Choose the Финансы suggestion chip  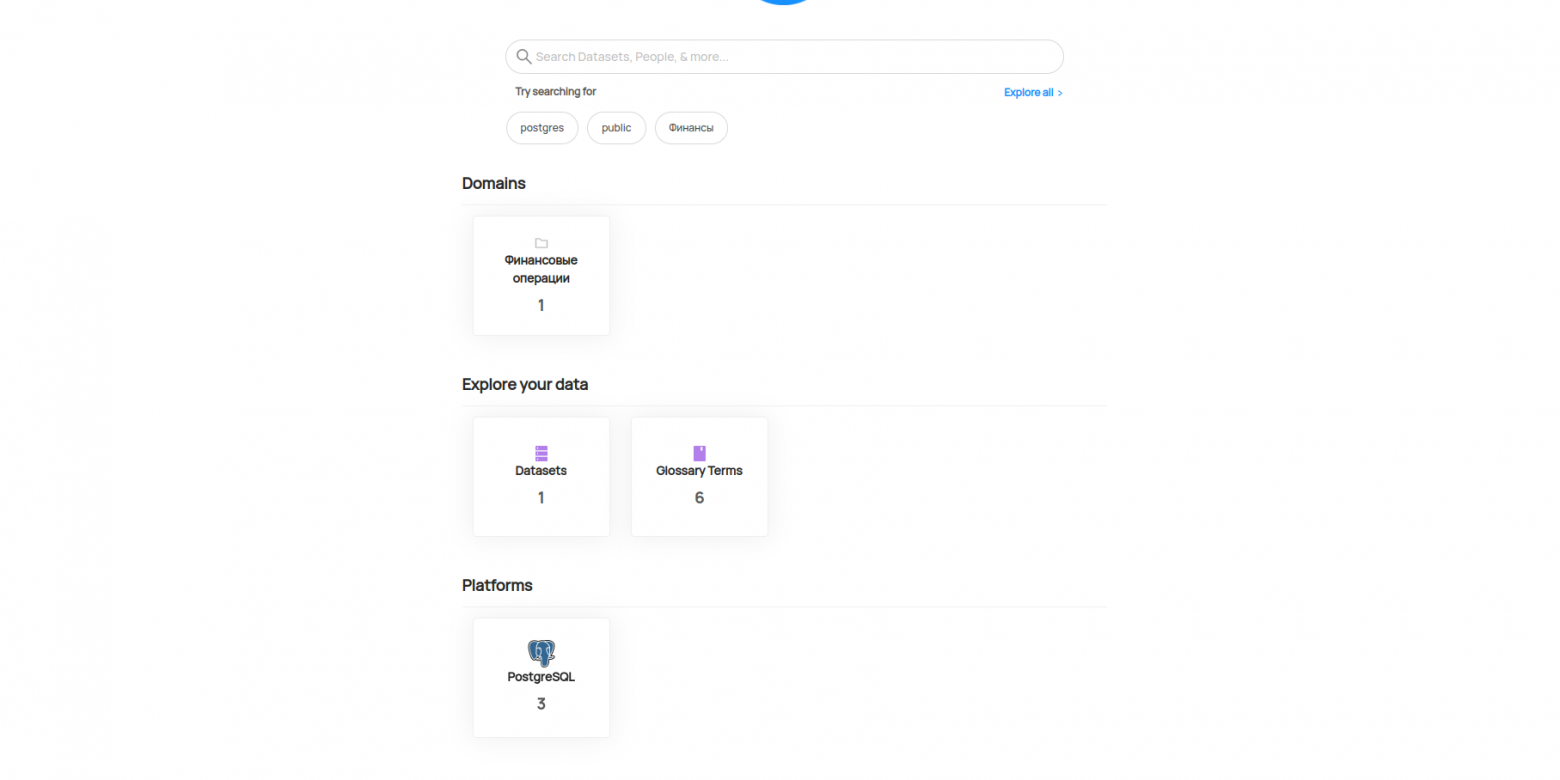691,128
